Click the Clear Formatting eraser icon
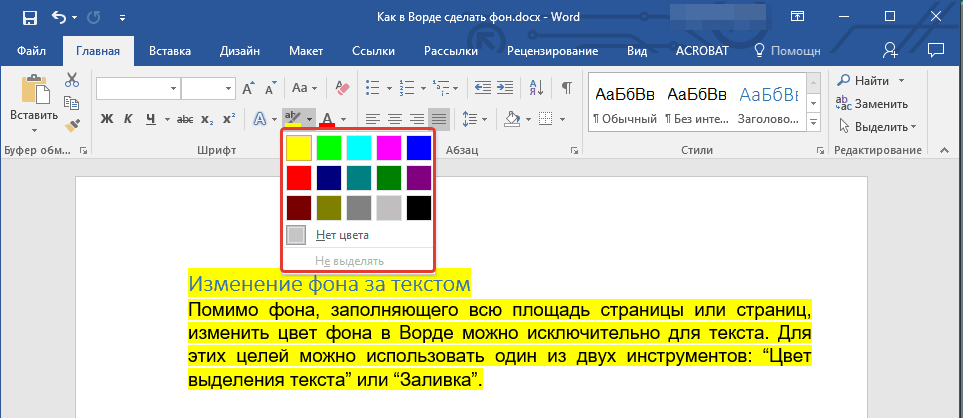The height and width of the screenshot is (418, 963). (342, 88)
